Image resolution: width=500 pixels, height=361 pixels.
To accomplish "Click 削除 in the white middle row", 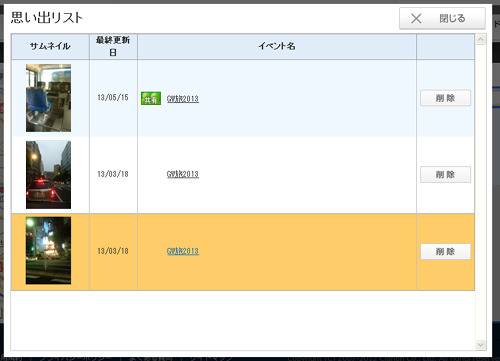I will point(445,174).
